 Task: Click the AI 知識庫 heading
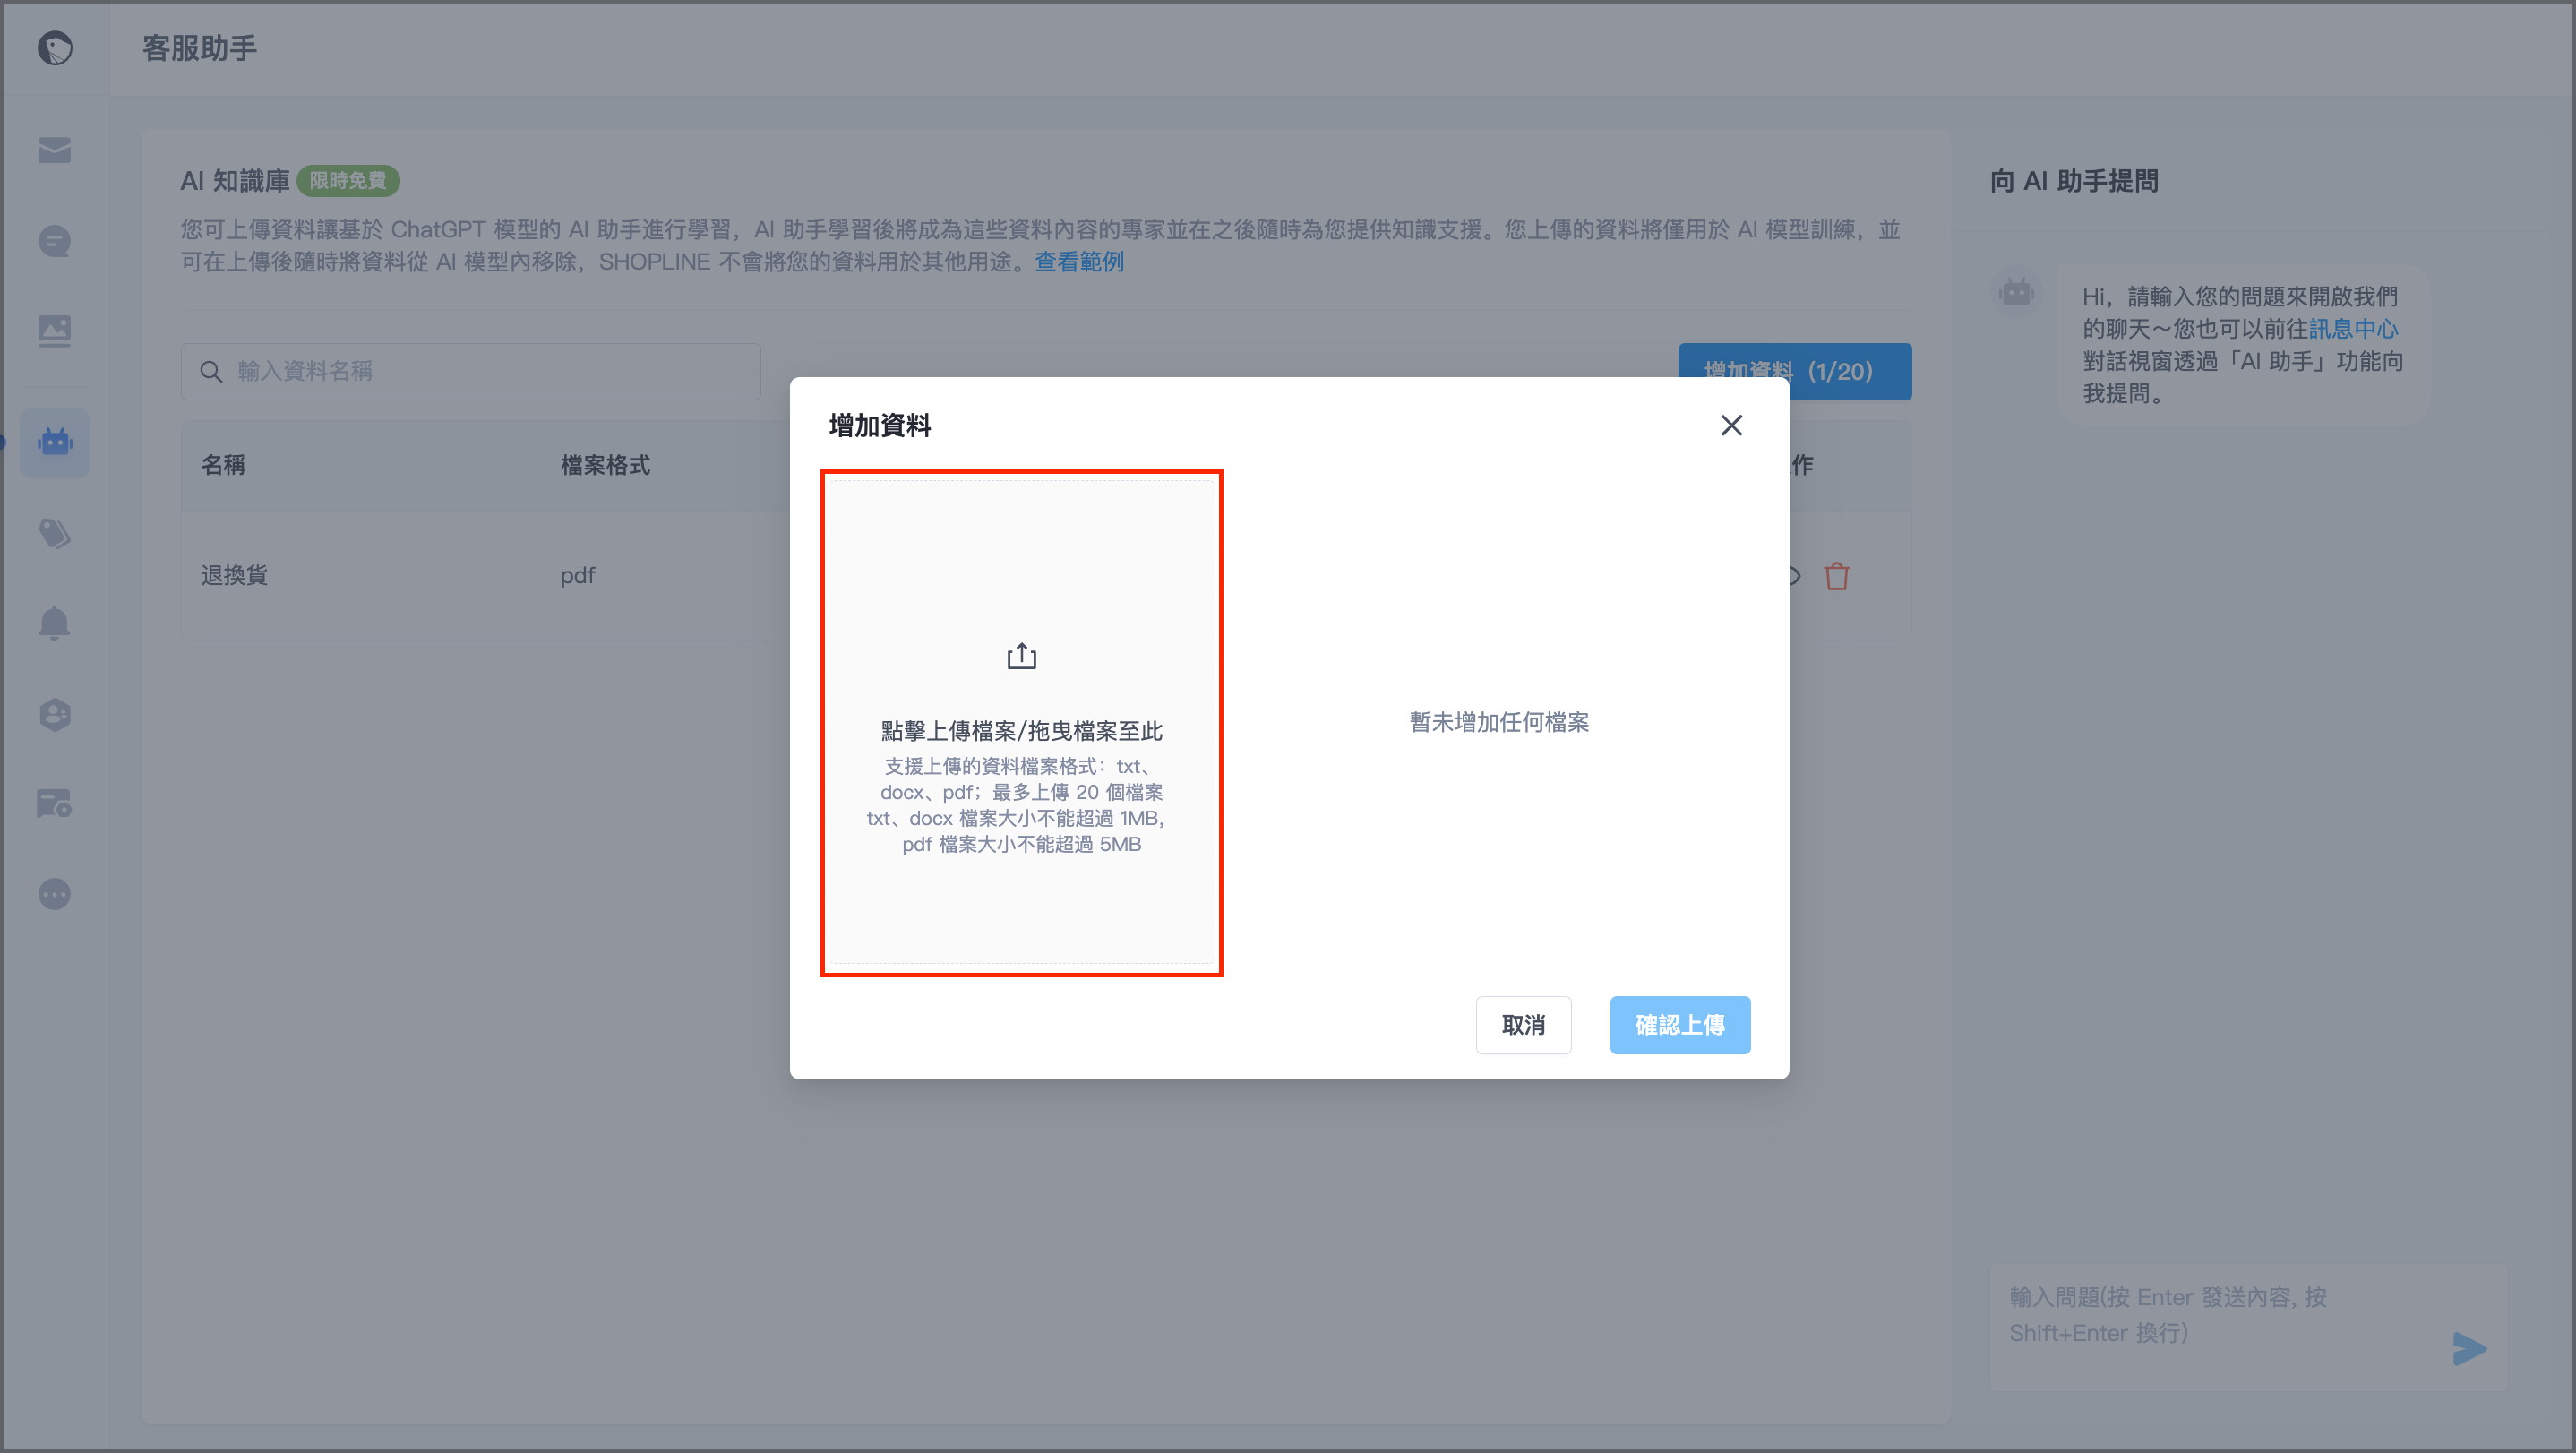pos(235,181)
